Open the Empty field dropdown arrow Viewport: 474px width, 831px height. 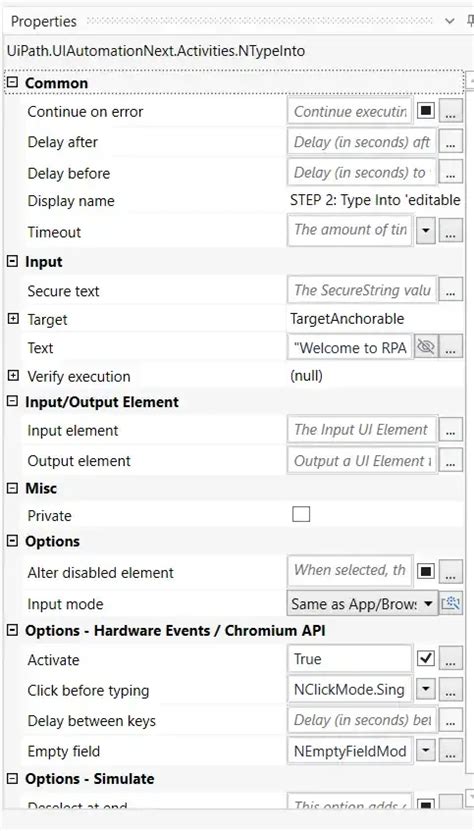[426, 752]
